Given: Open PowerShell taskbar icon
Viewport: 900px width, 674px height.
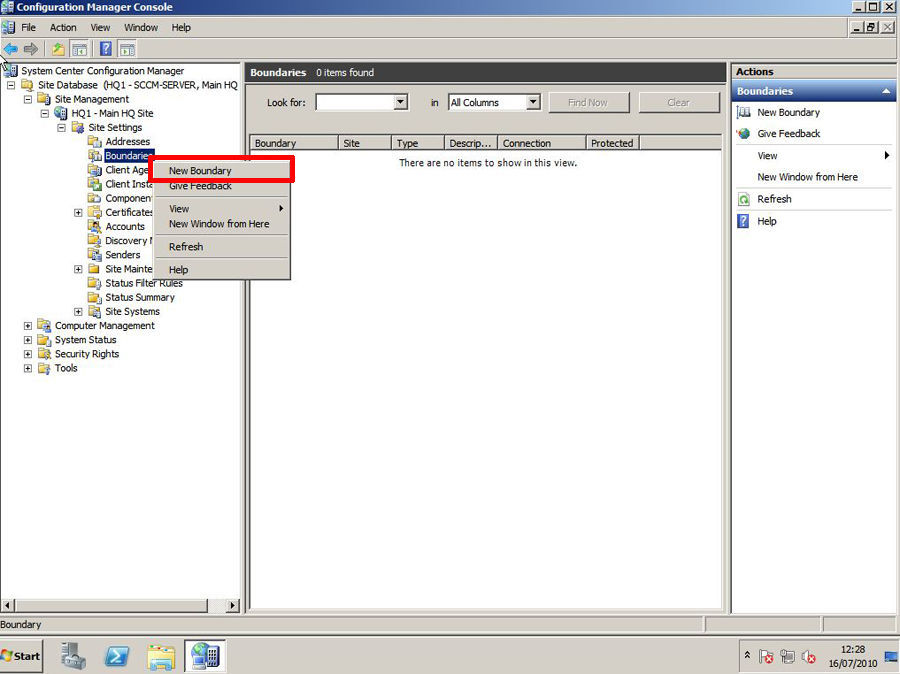Looking at the screenshot, I should (x=117, y=656).
